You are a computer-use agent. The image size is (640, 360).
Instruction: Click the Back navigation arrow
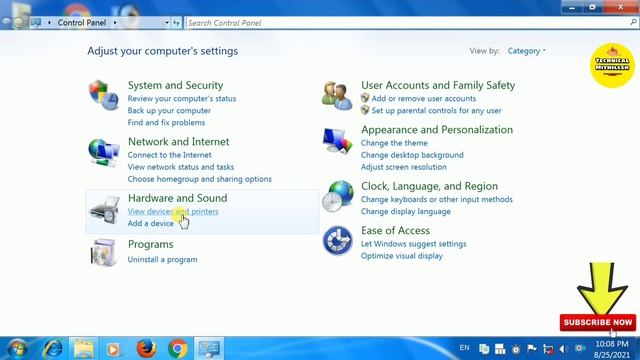6,23
